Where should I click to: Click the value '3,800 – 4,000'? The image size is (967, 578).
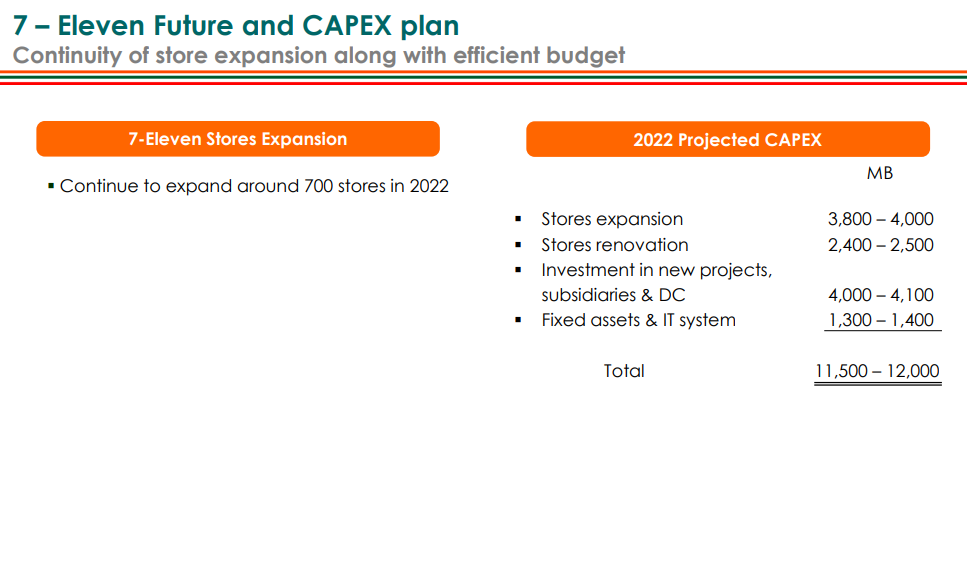click(881, 219)
